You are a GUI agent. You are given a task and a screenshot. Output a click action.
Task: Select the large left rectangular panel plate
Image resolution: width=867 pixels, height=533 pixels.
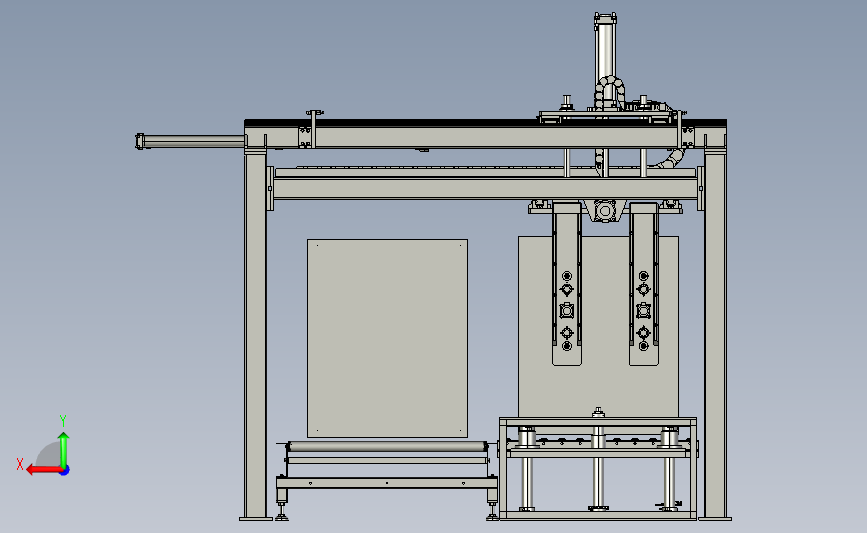(x=387, y=338)
